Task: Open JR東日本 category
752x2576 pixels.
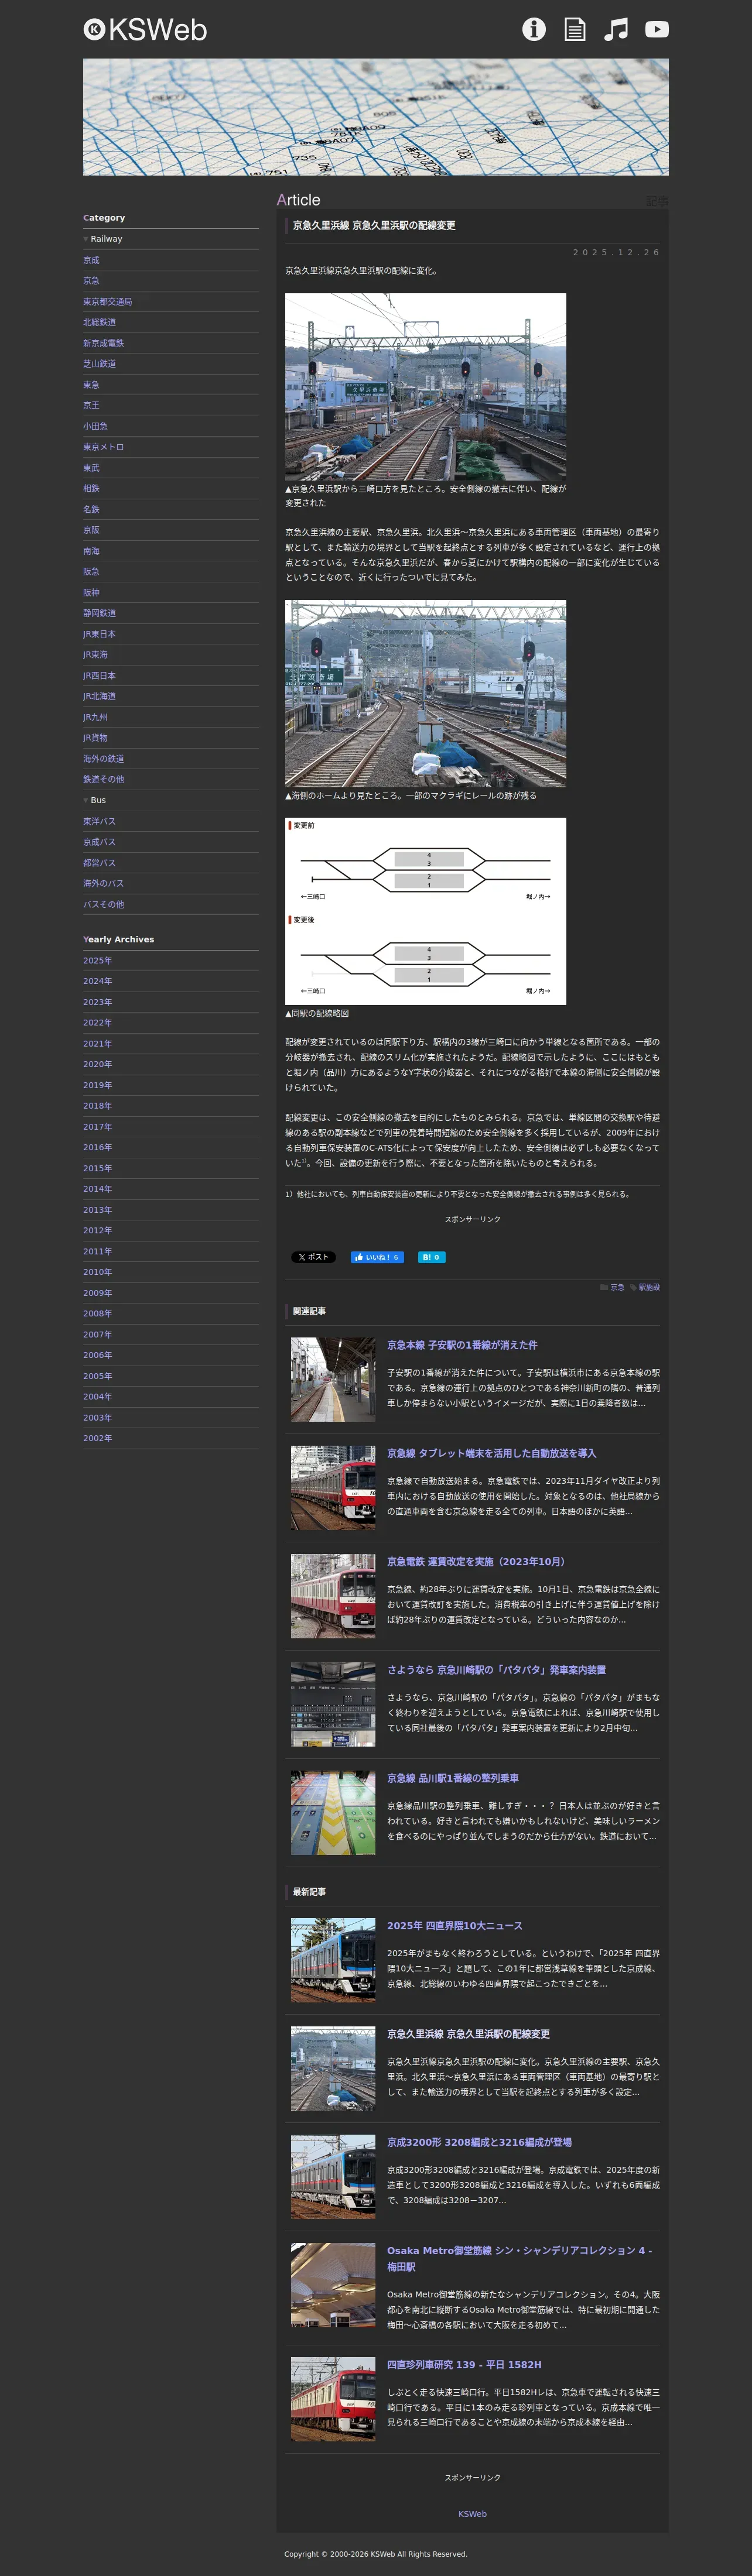Action: (x=99, y=634)
